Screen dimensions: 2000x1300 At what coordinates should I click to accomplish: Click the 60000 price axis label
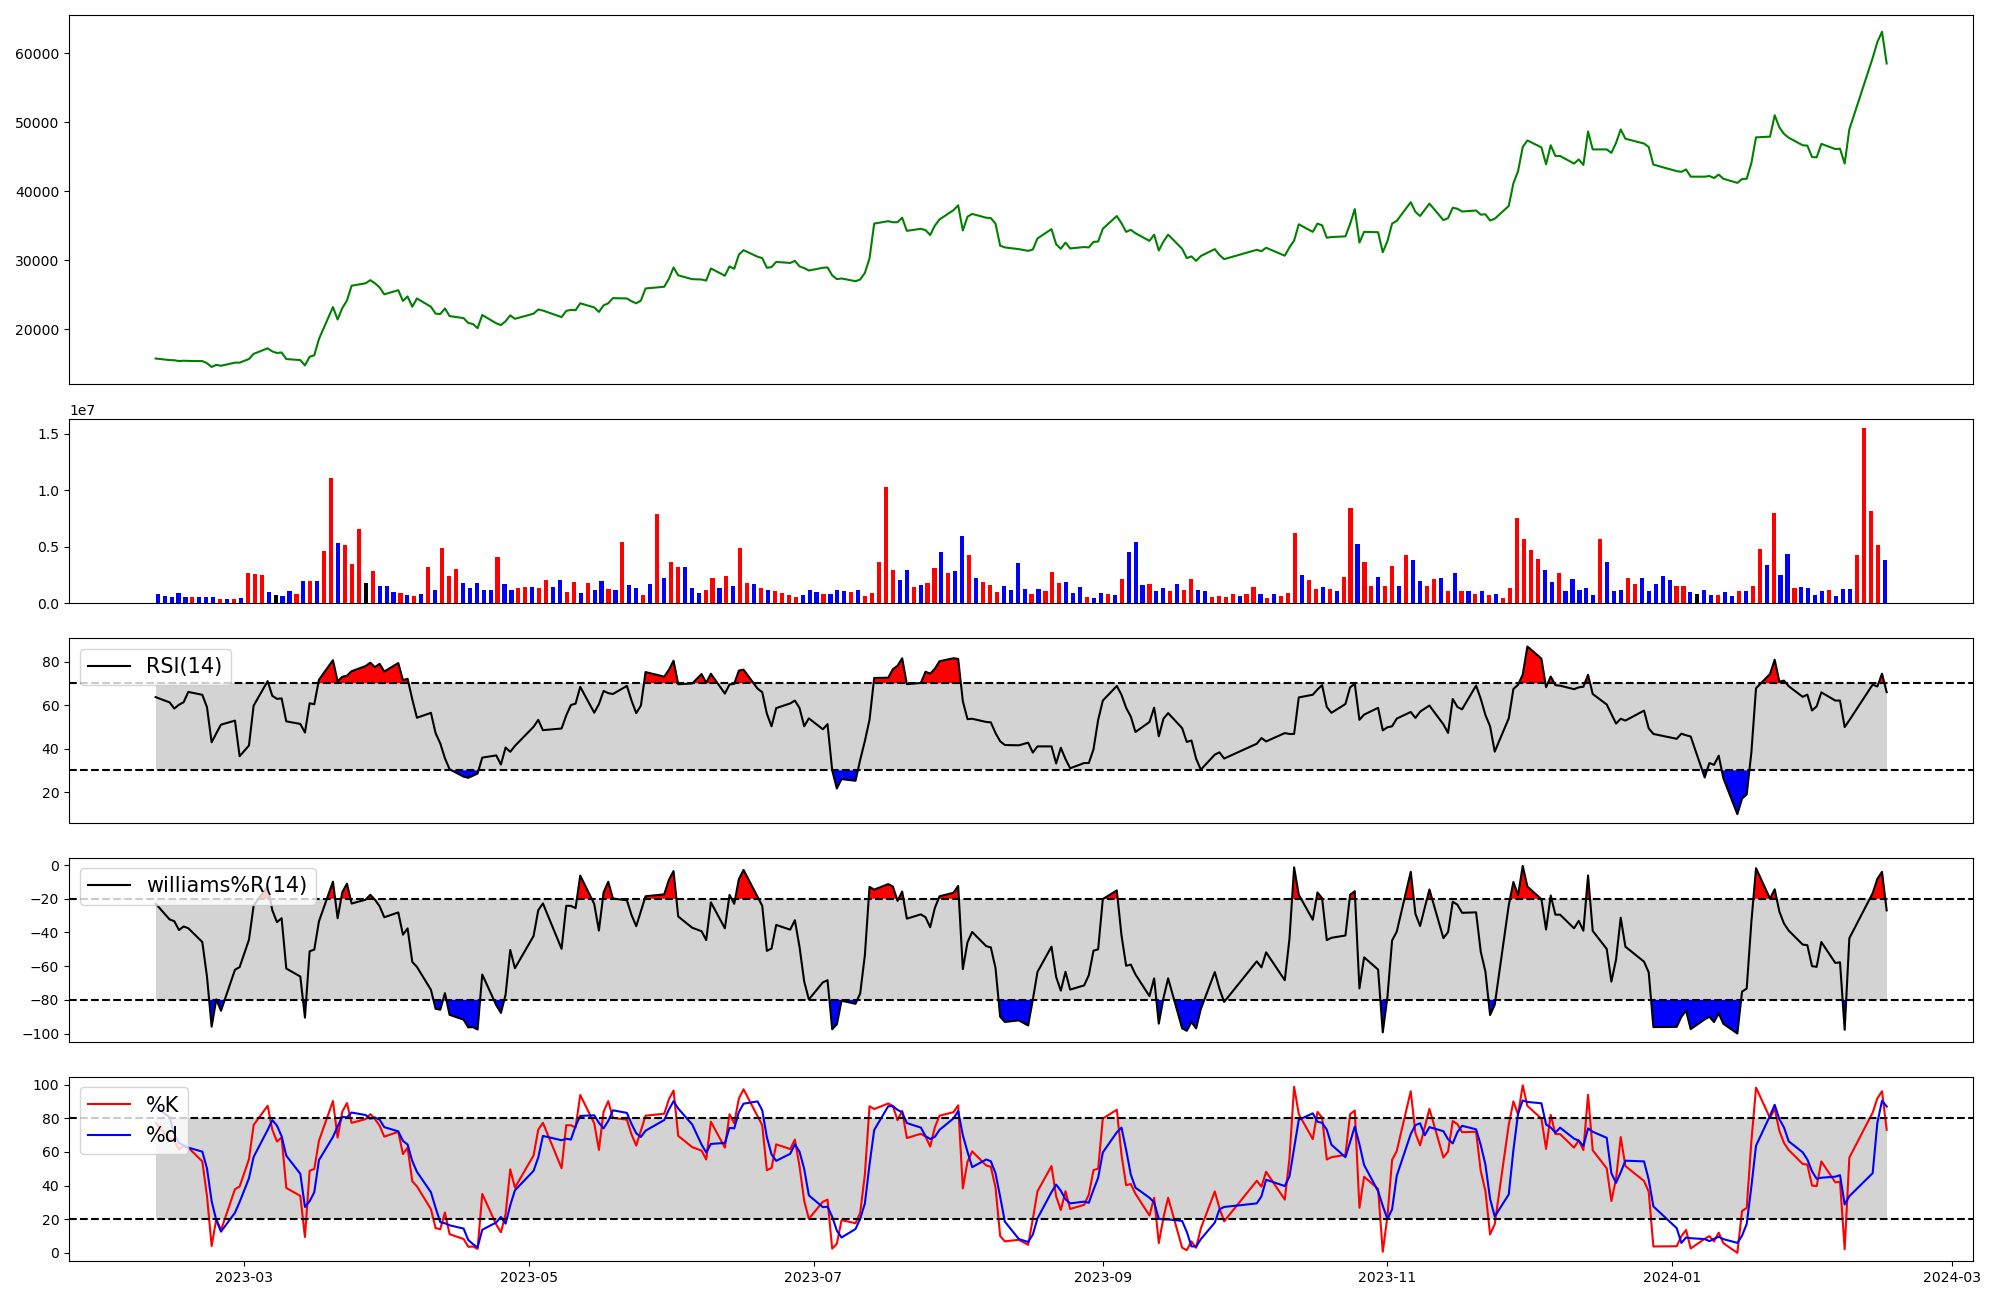(x=37, y=54)
